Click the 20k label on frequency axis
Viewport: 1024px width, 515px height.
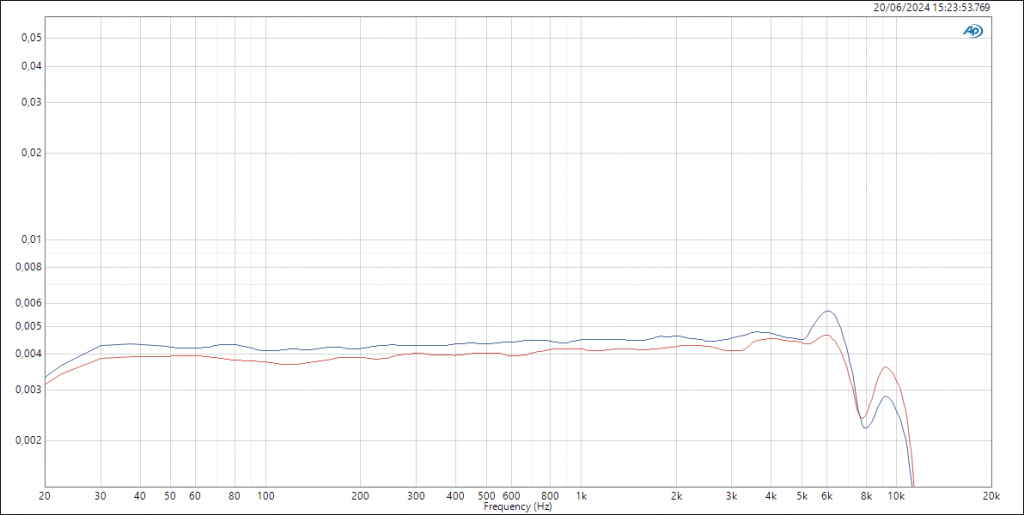[x=991, y=496]
